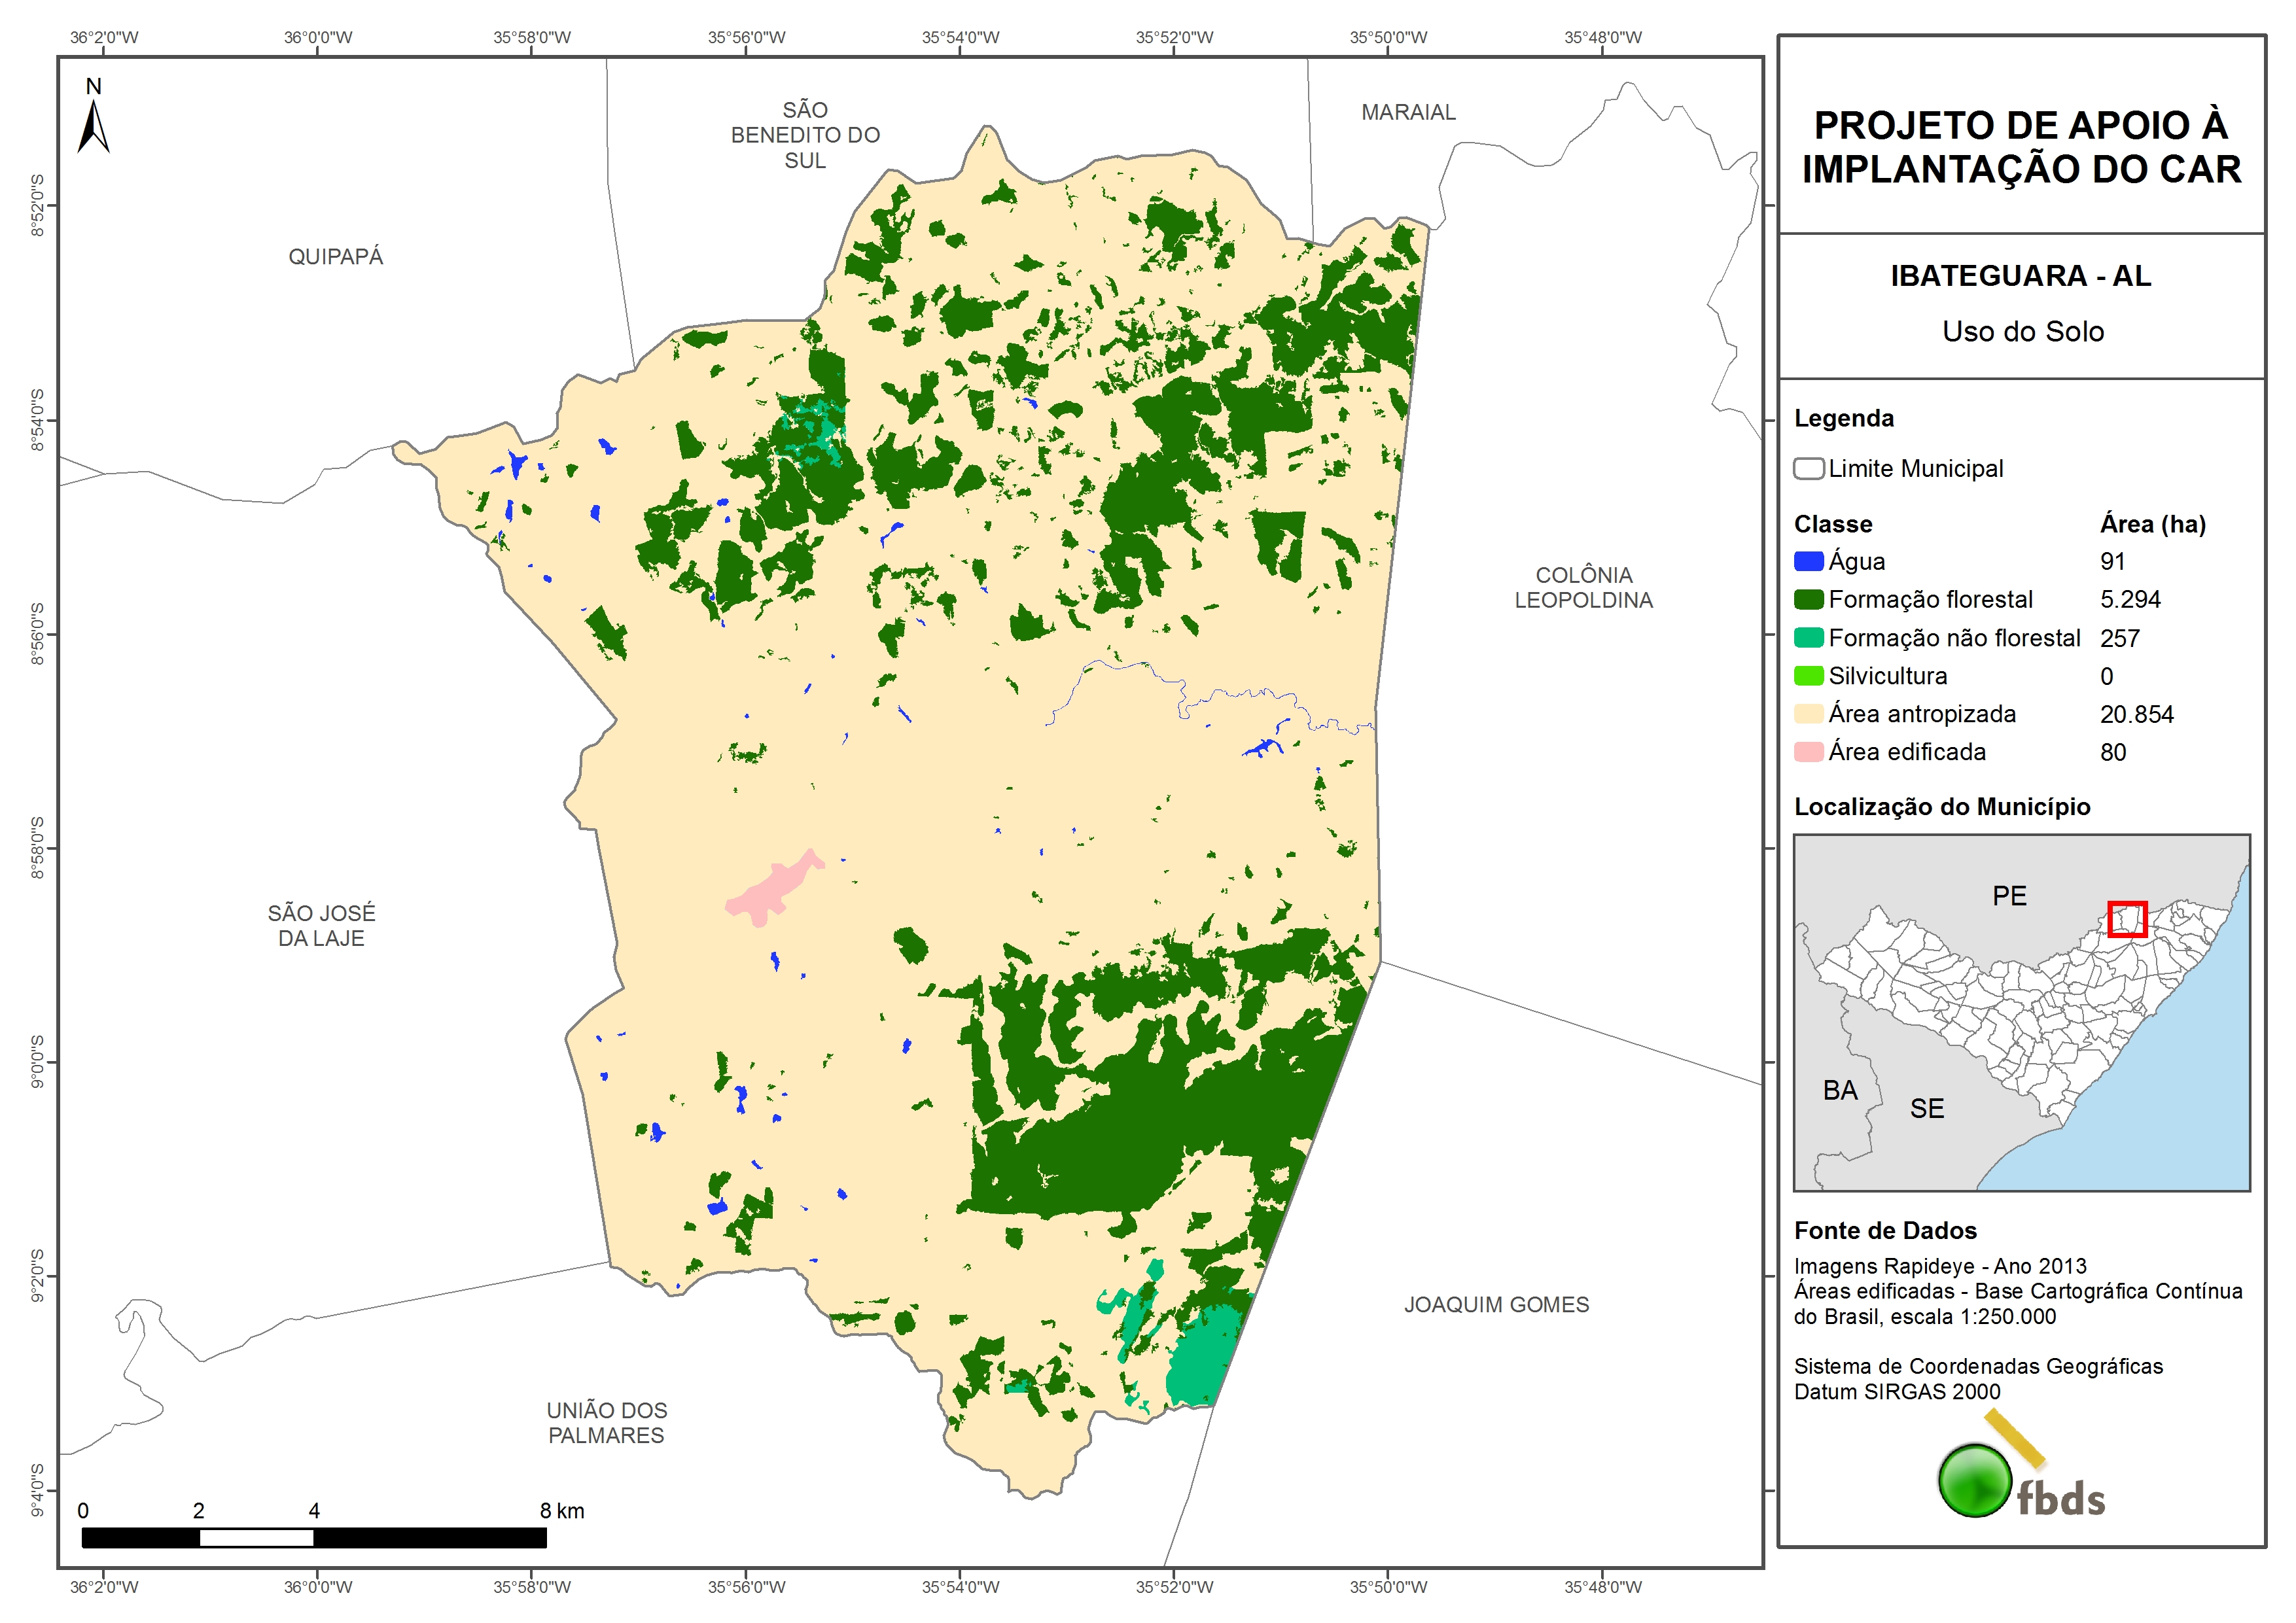
Task: Click the JOAQUIM GOMES label
Action: coord(1496,1304)
